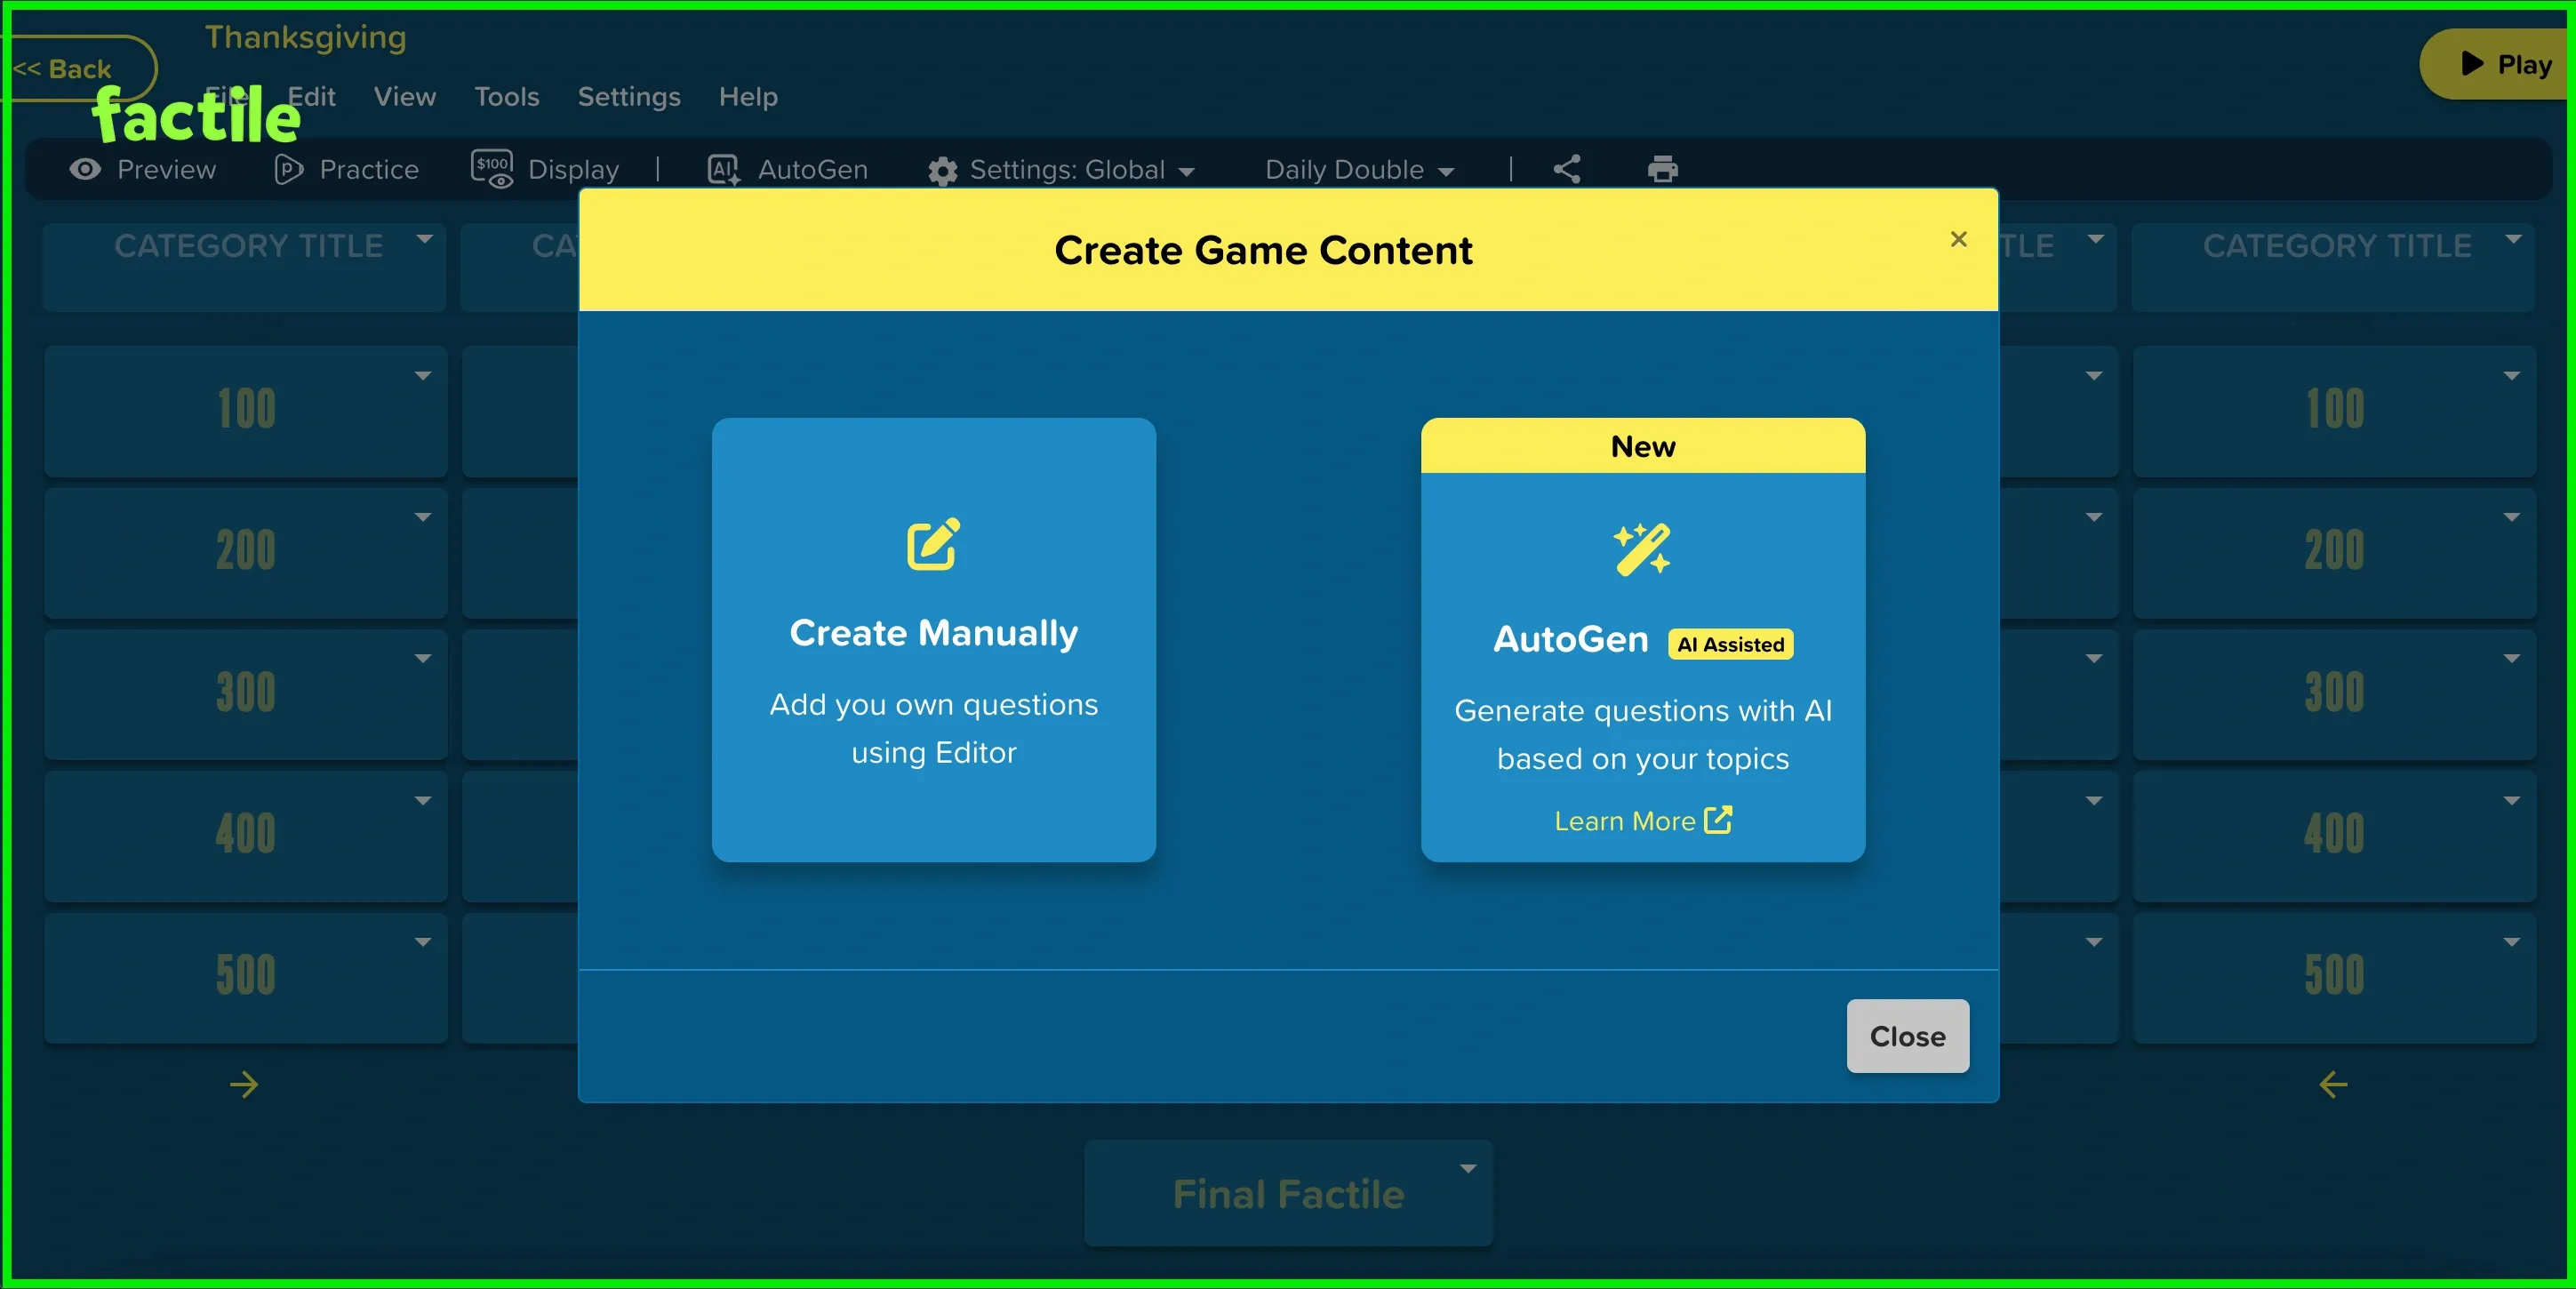The width and height of the screenshot is (2576, 1289).
Task: Click the share icon in the toolbar
Action: [1566, 168]
